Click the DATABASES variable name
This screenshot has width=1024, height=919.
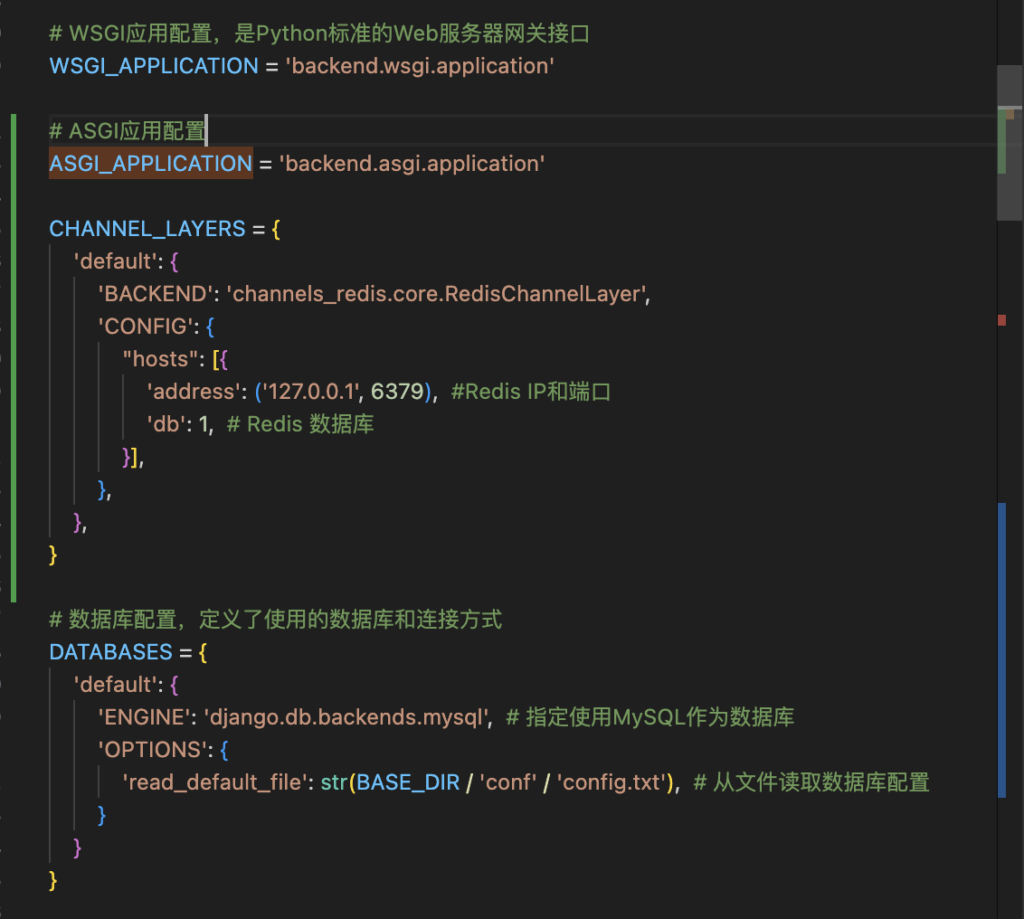pyautogui.click(x=110, y=652)
